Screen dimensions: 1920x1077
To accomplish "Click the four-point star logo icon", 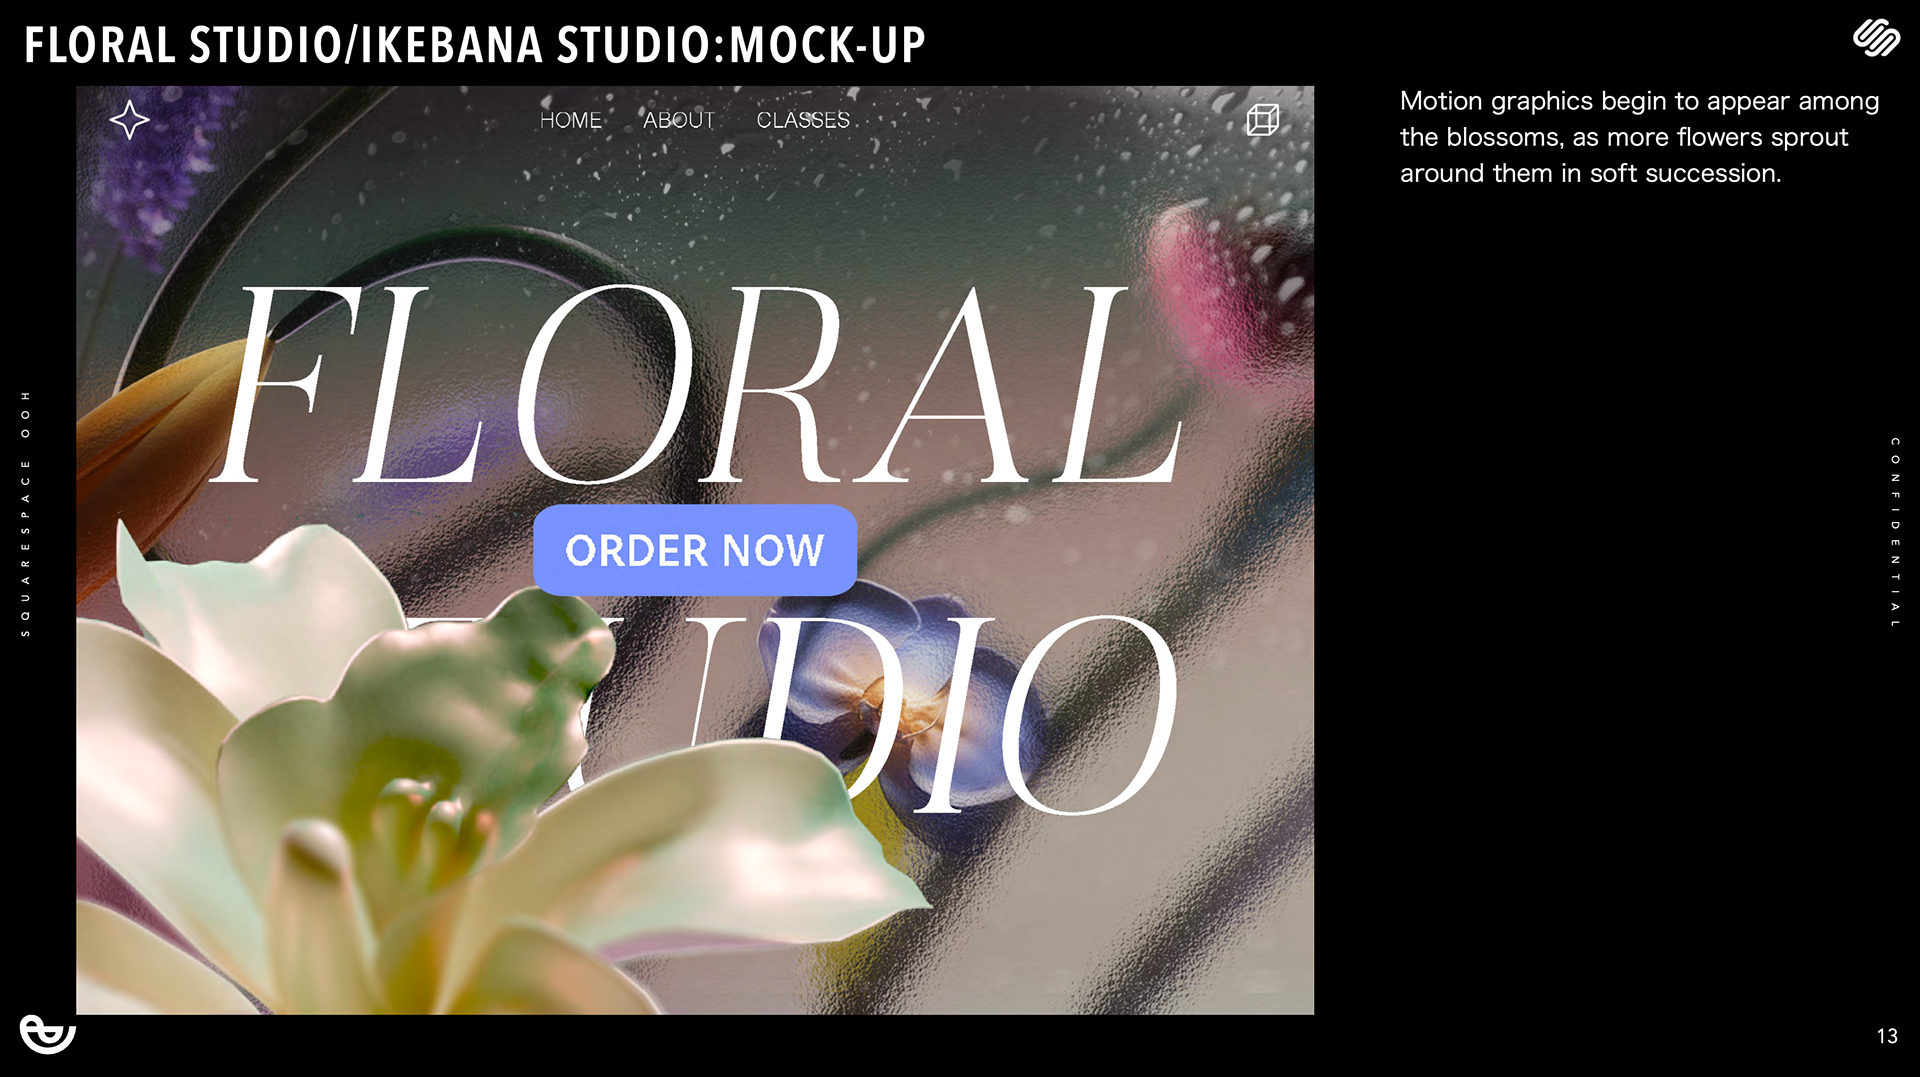I will [x=129, y=120].
